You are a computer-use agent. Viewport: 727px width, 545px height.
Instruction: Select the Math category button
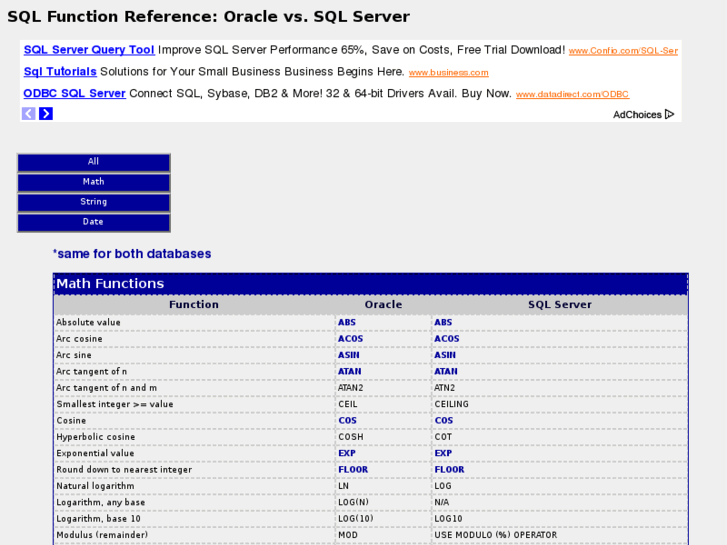(94, 182)
